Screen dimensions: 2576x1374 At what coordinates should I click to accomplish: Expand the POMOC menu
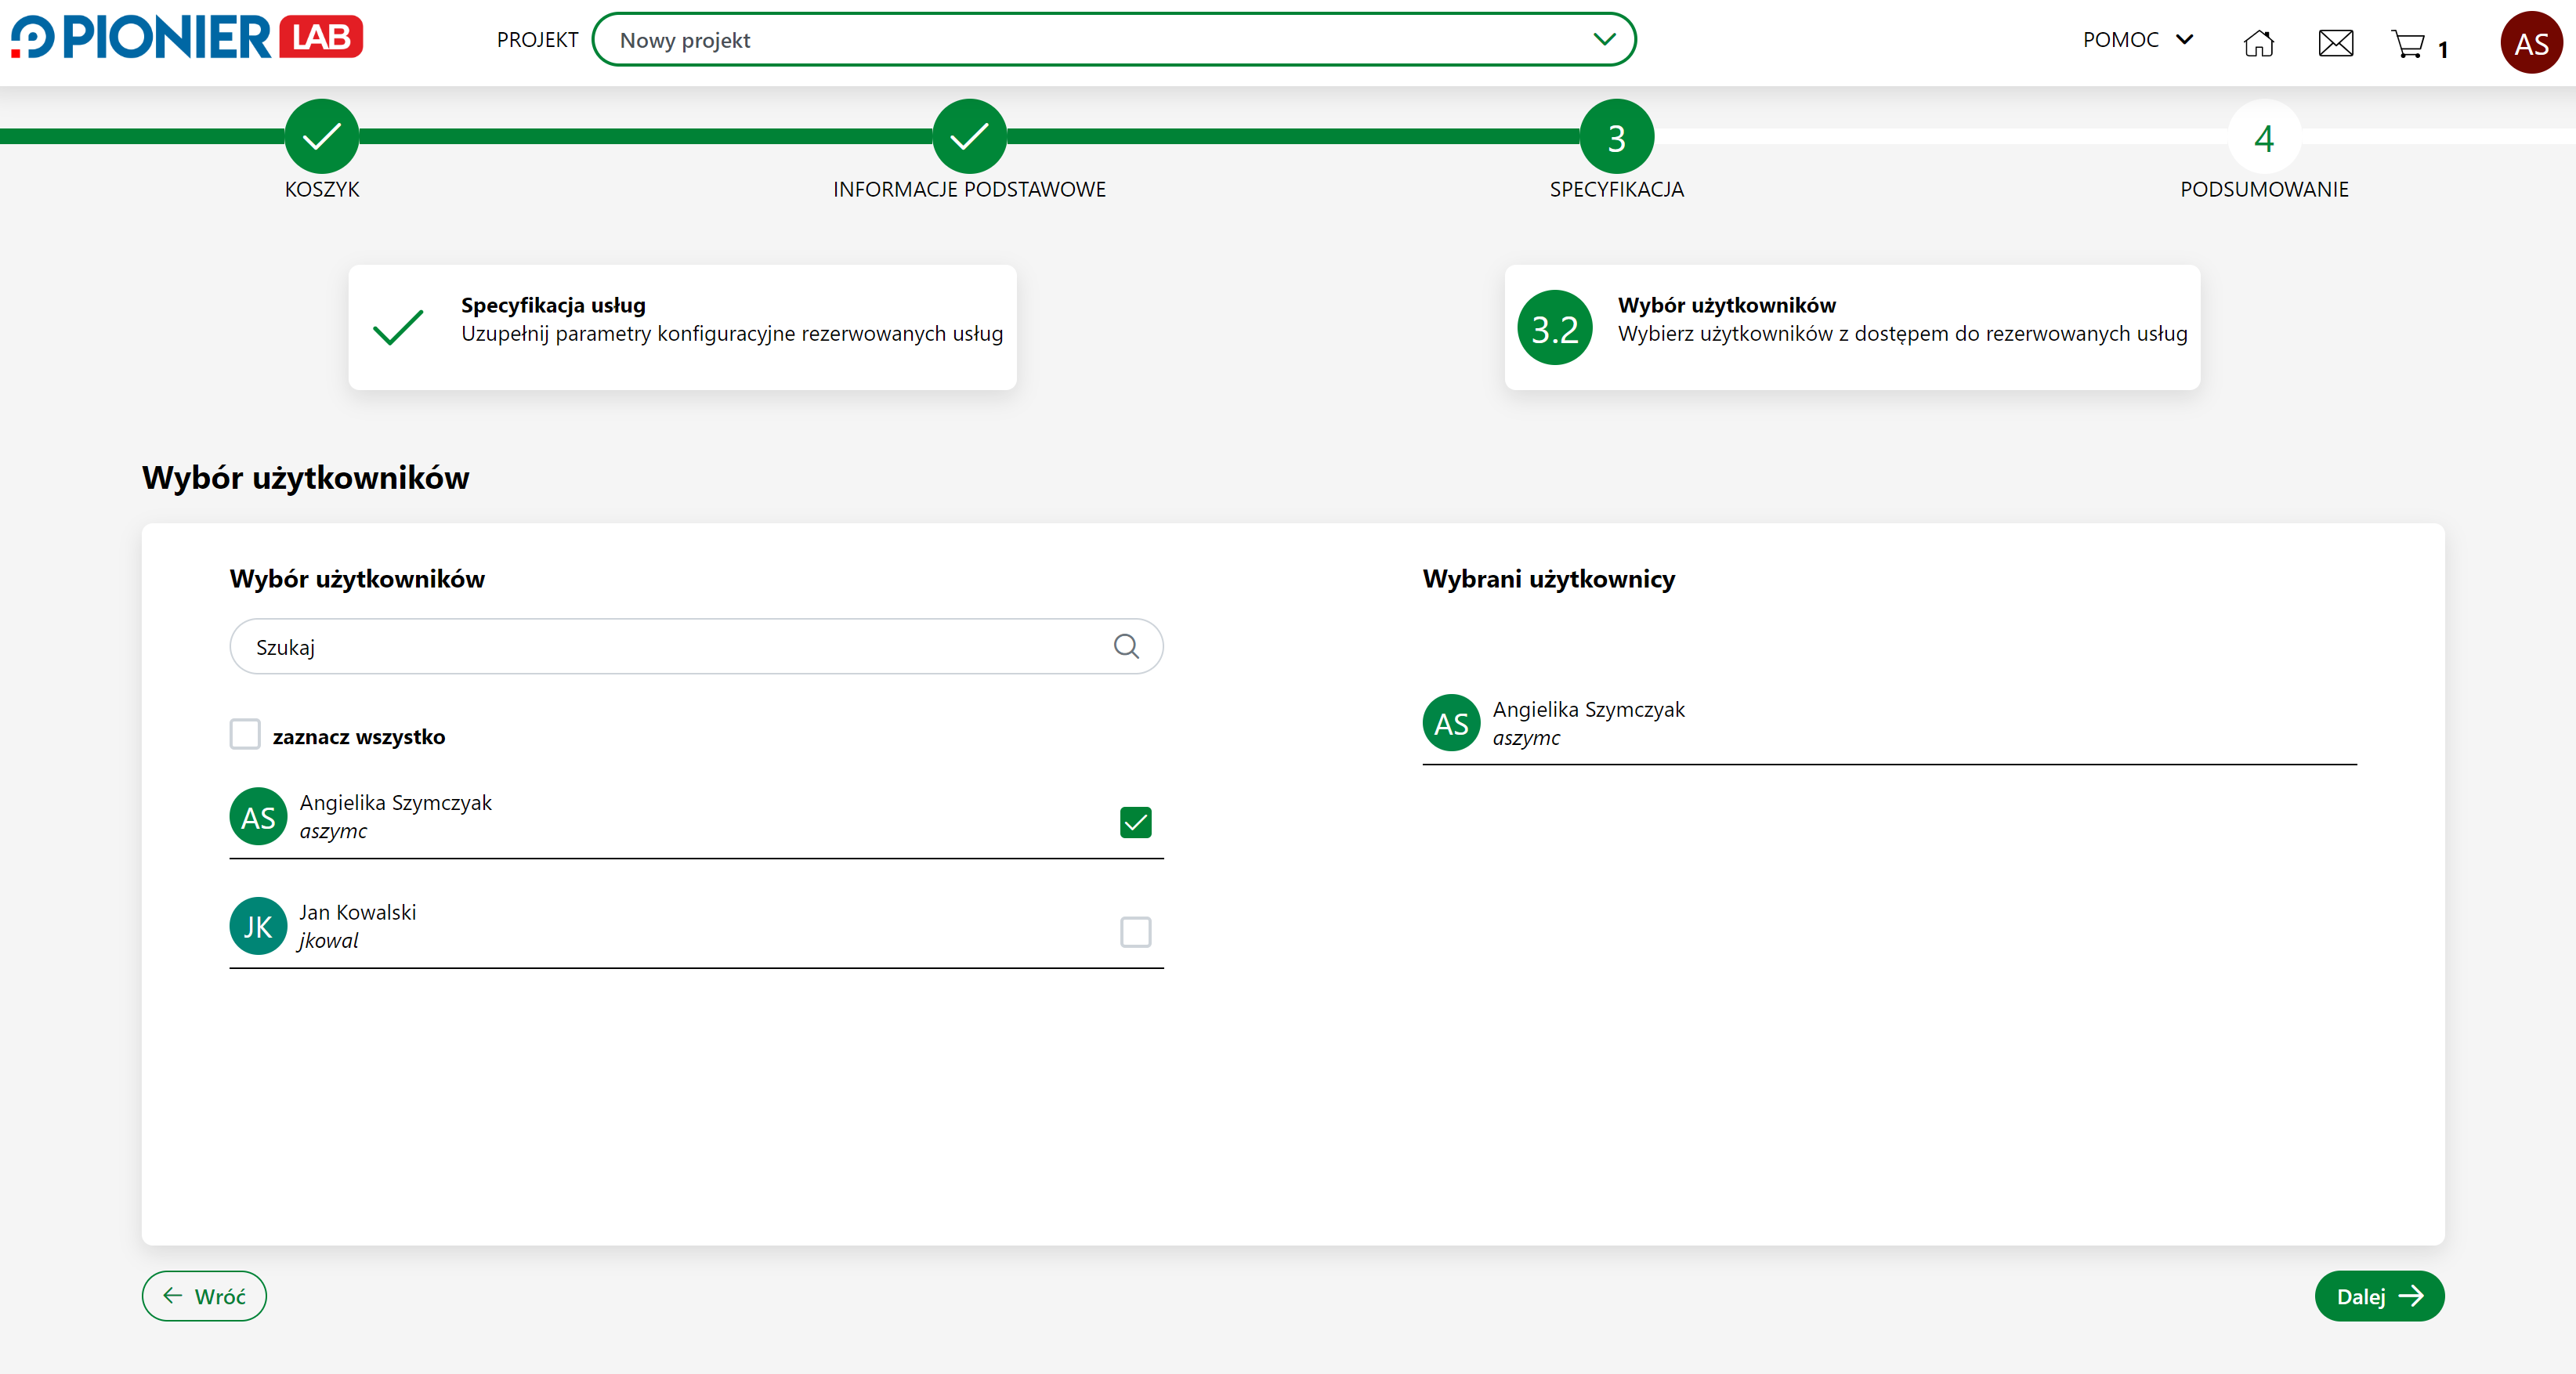tap(2138, 39)
